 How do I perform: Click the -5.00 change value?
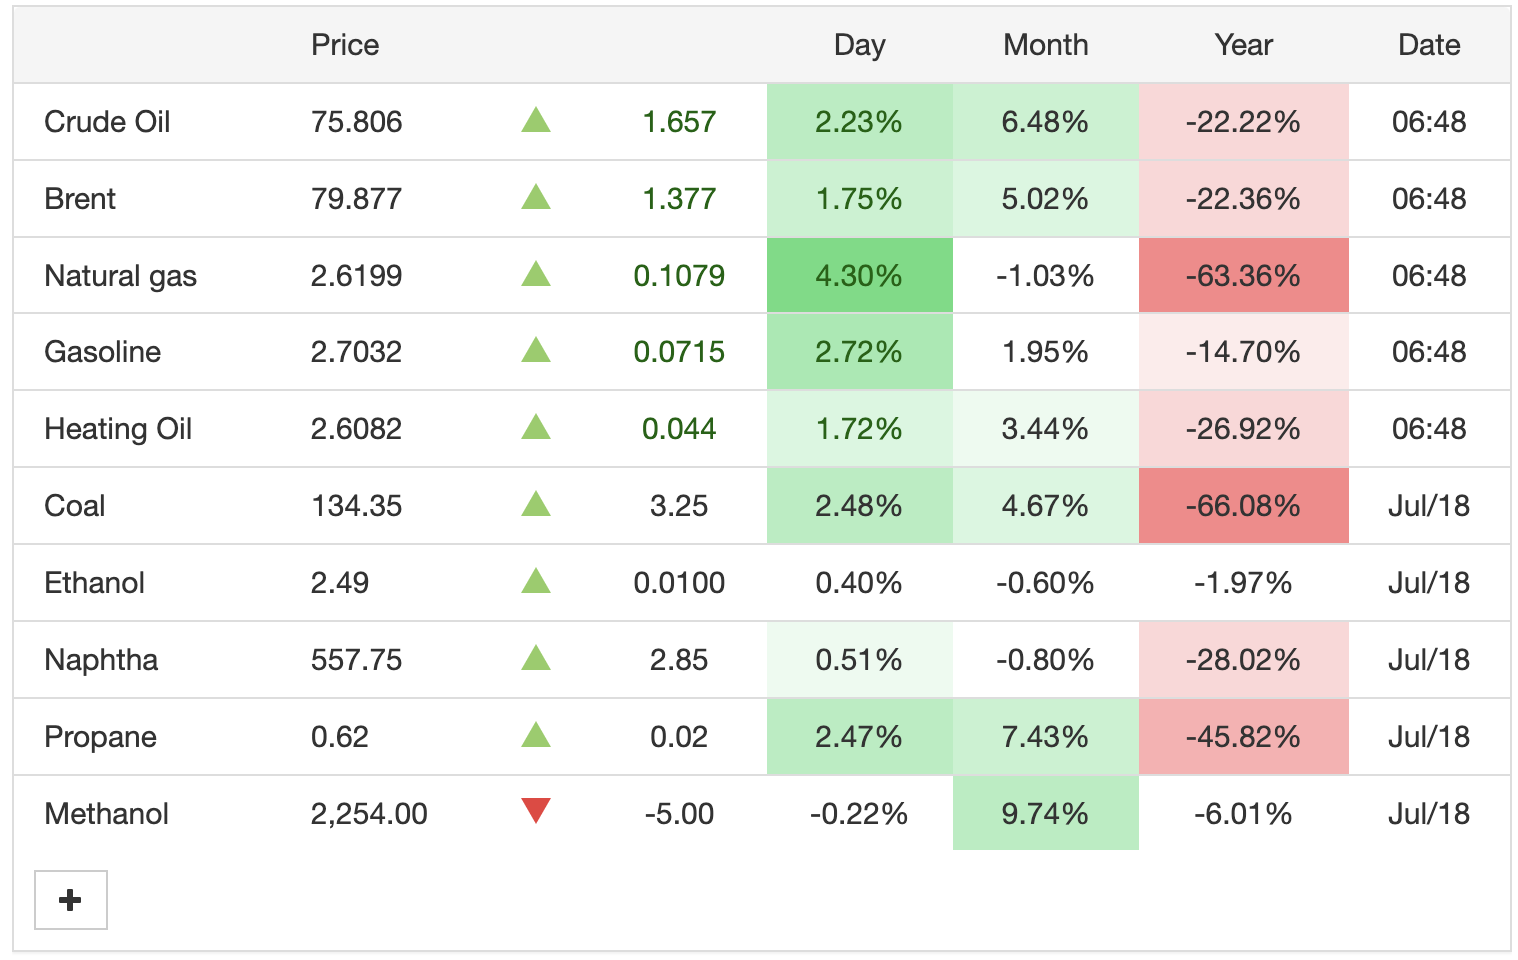click(x=679, y=814)
